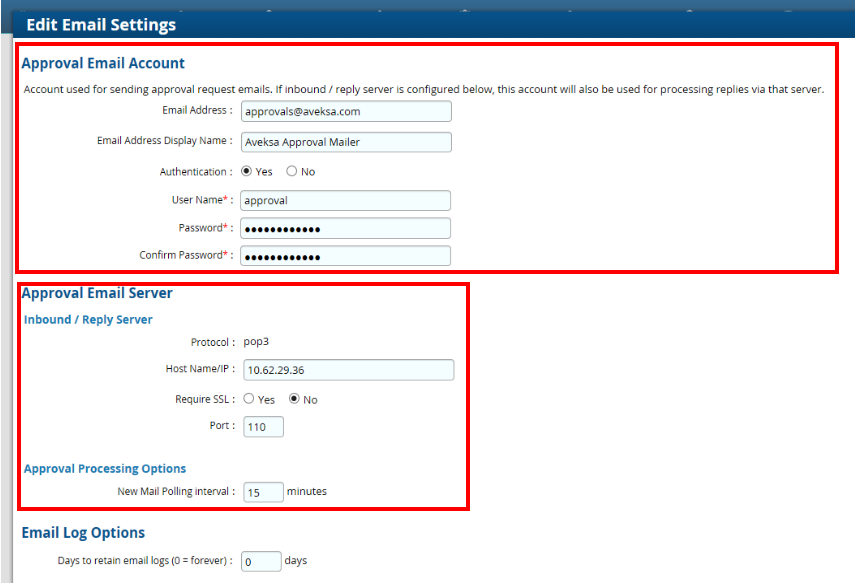Image resolution: width=855 pixels, height=583 pixels.
Task: Click the Edit Email Settings title bar
Action: coord(98,23)
